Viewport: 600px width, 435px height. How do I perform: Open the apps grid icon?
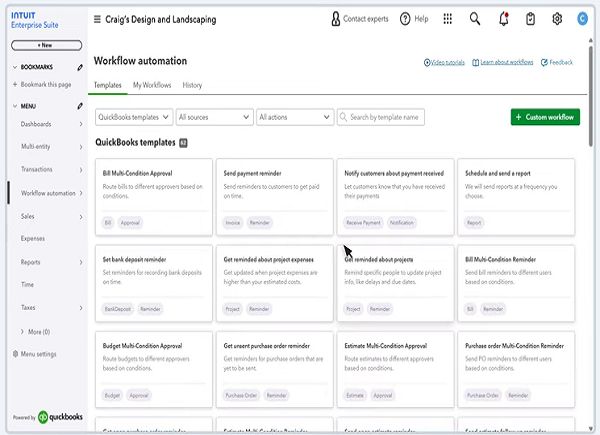[x=447, y=19]
